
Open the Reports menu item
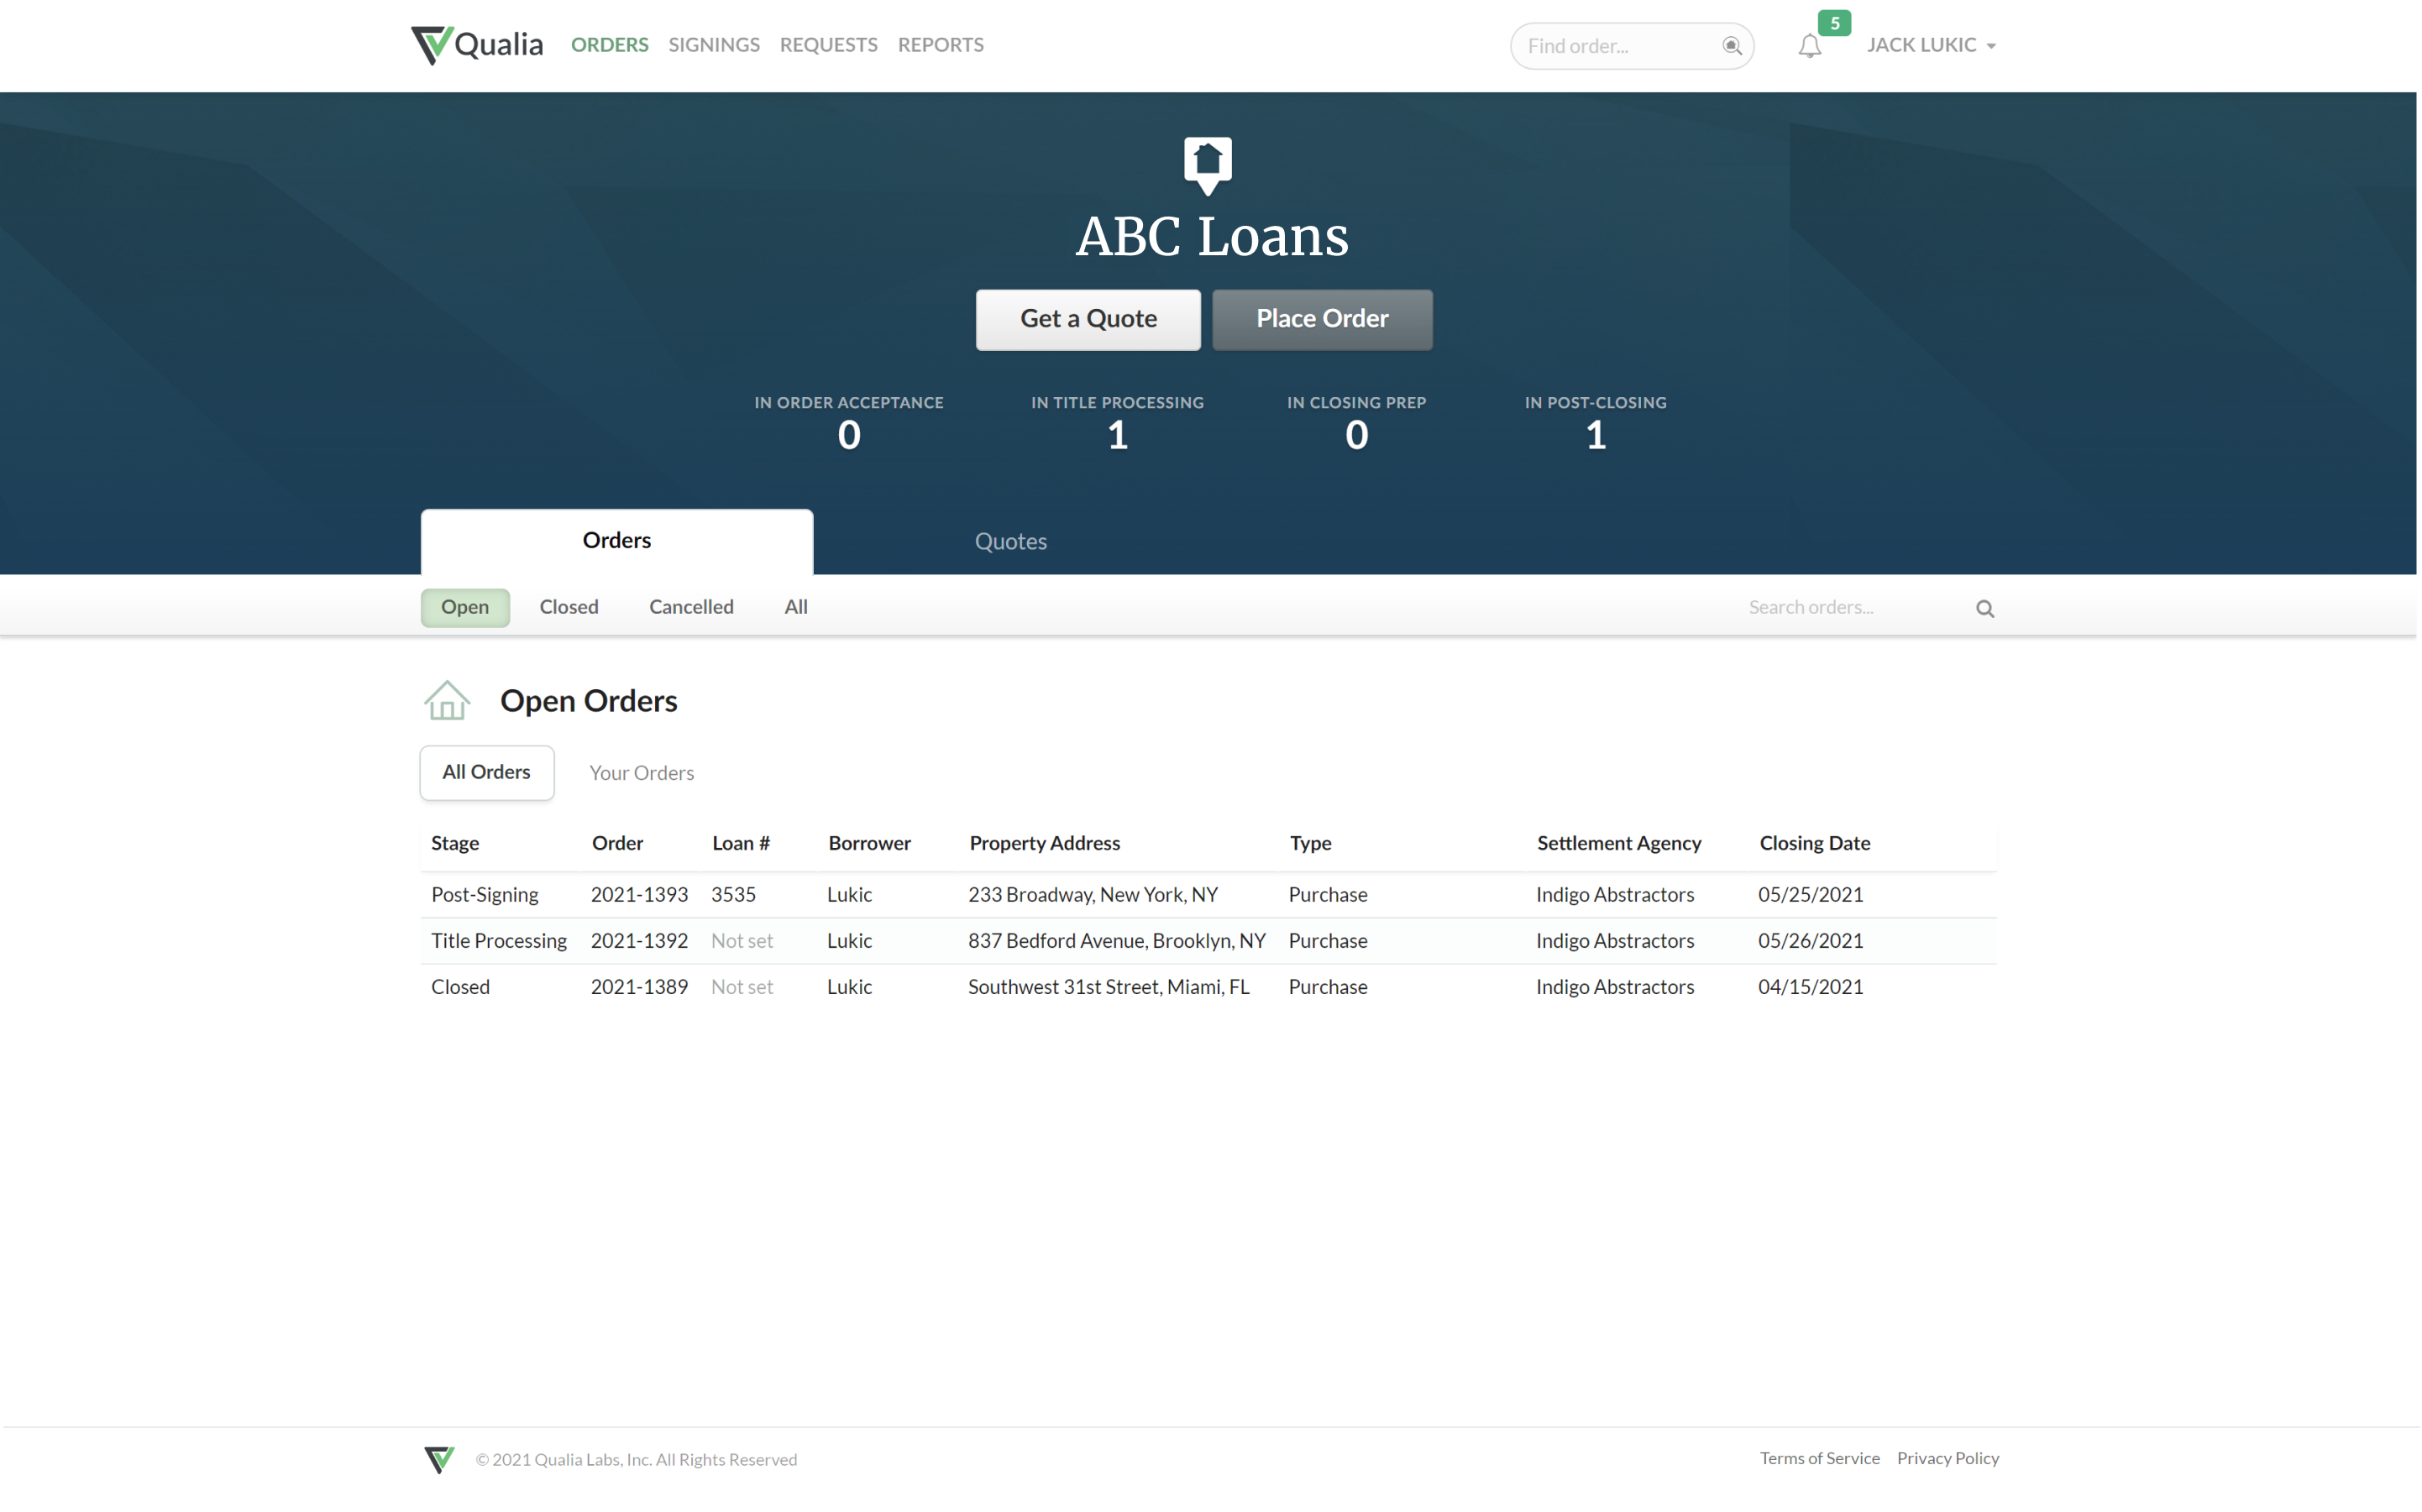click(x=940, y=45)
